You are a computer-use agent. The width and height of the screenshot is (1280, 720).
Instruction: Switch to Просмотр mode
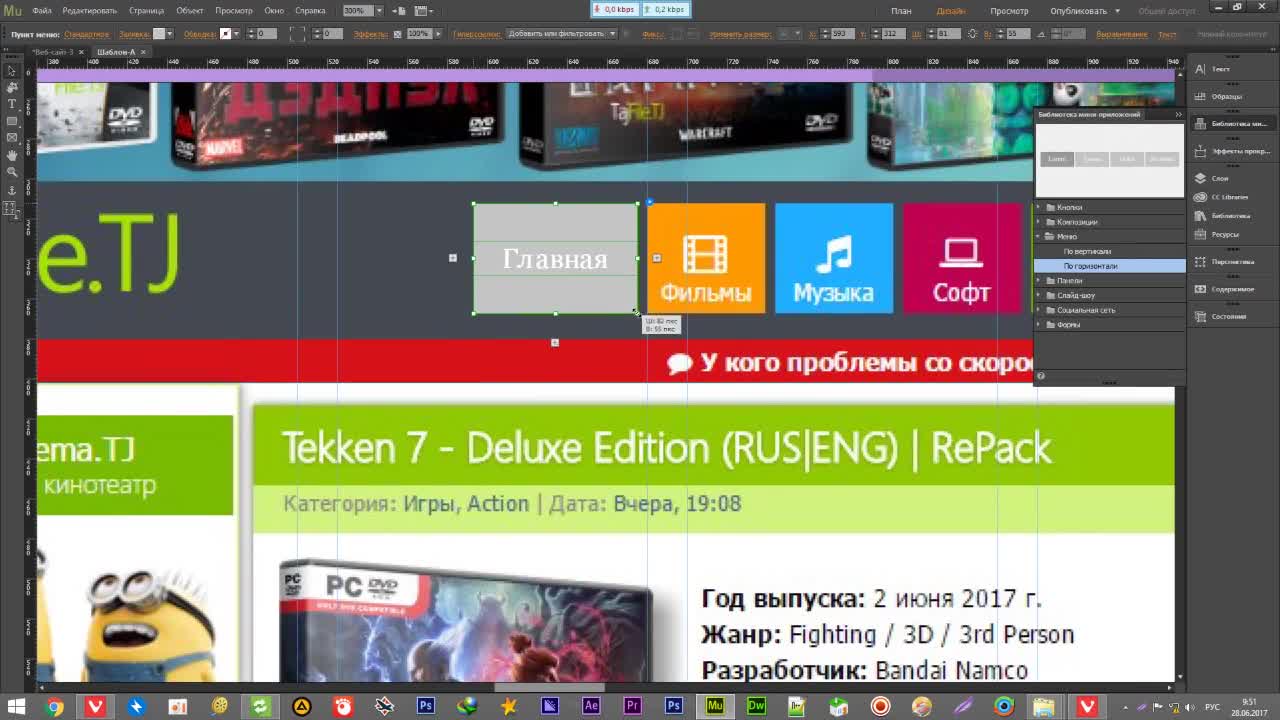1009,10
